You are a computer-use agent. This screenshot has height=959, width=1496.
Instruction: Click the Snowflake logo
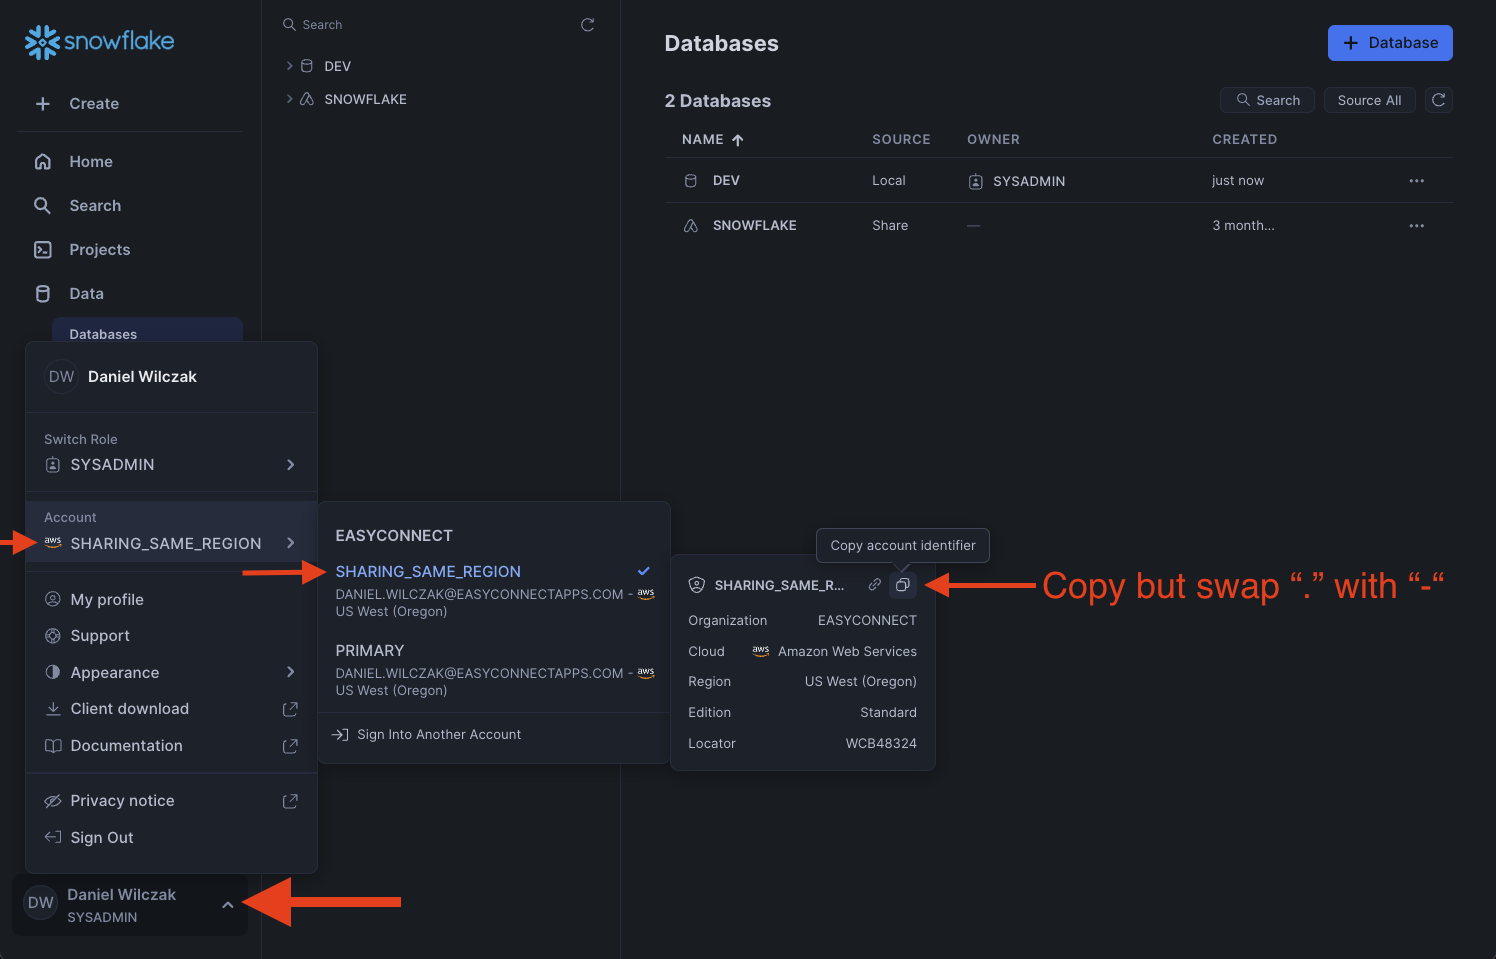coord(99,42)
